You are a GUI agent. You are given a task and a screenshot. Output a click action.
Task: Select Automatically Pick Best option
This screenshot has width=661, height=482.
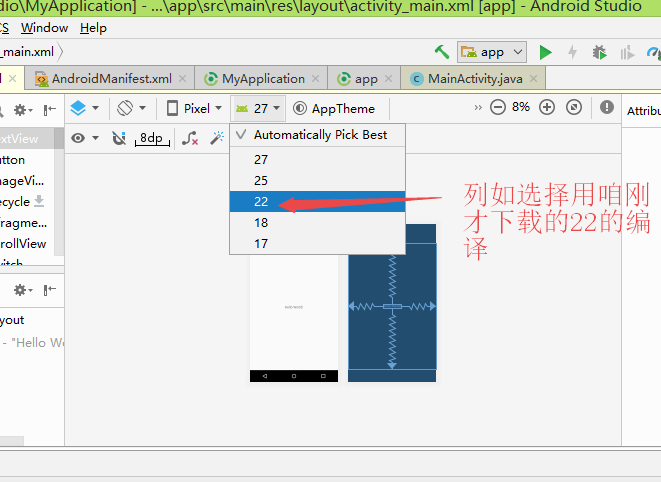[317, 135]
